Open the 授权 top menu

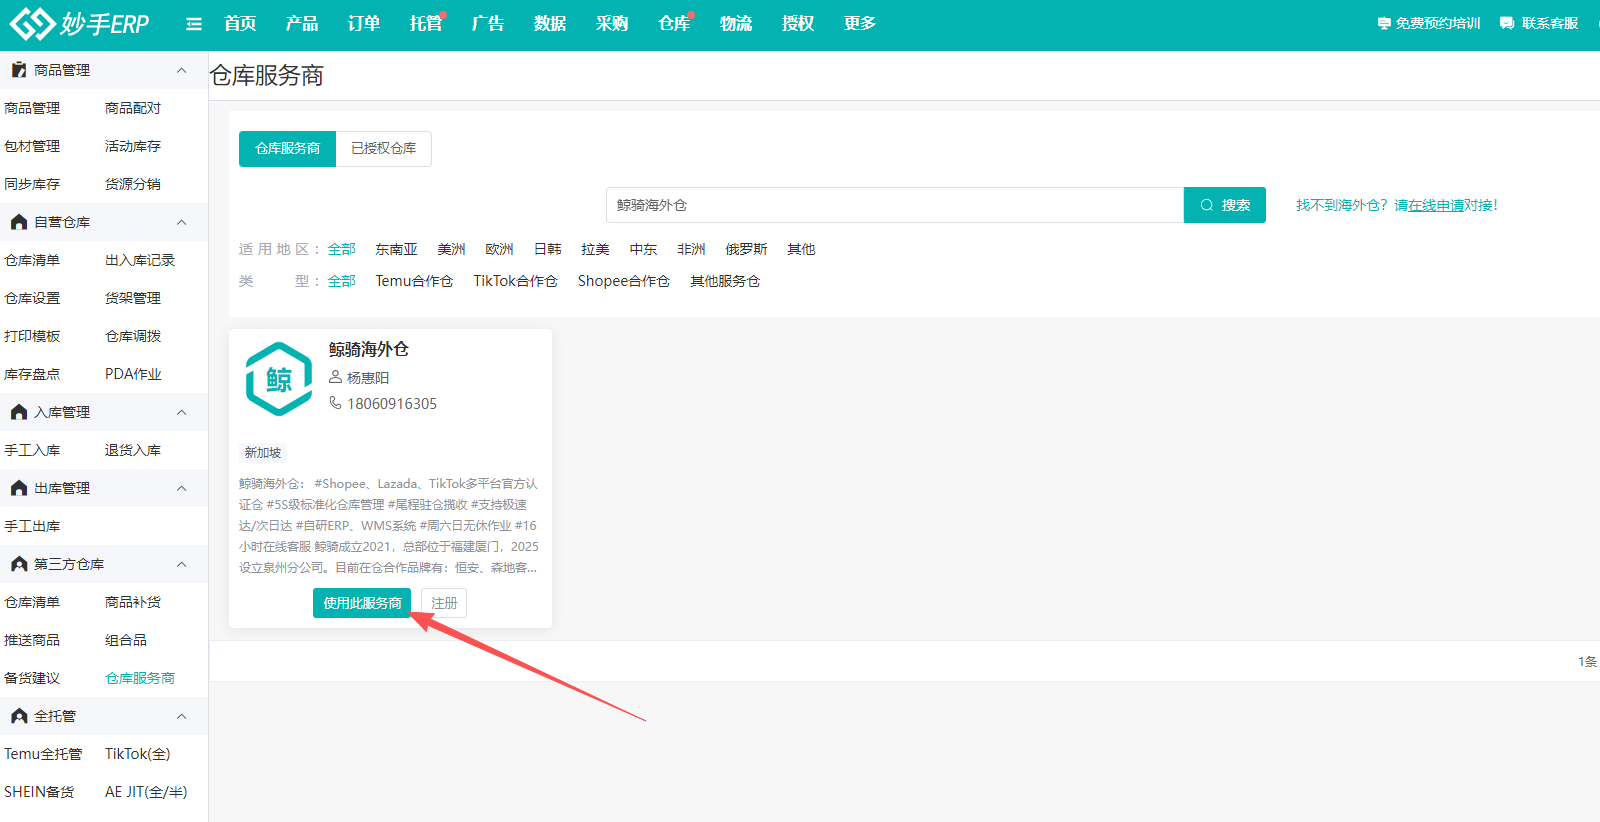click(798, 24)
